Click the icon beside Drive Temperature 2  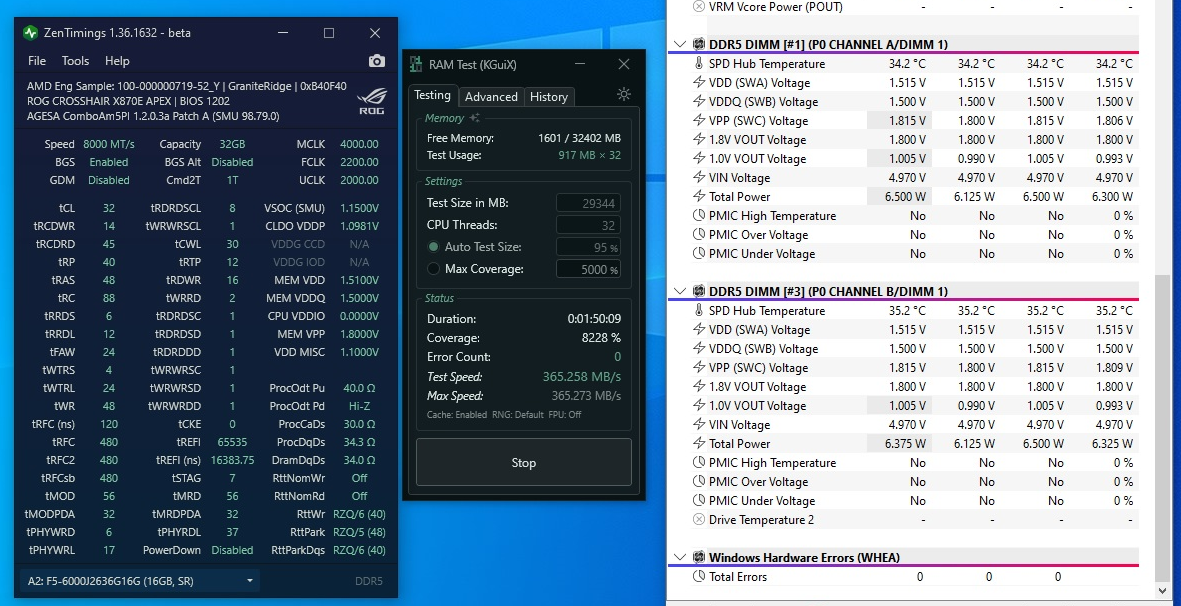pos(698,519)
